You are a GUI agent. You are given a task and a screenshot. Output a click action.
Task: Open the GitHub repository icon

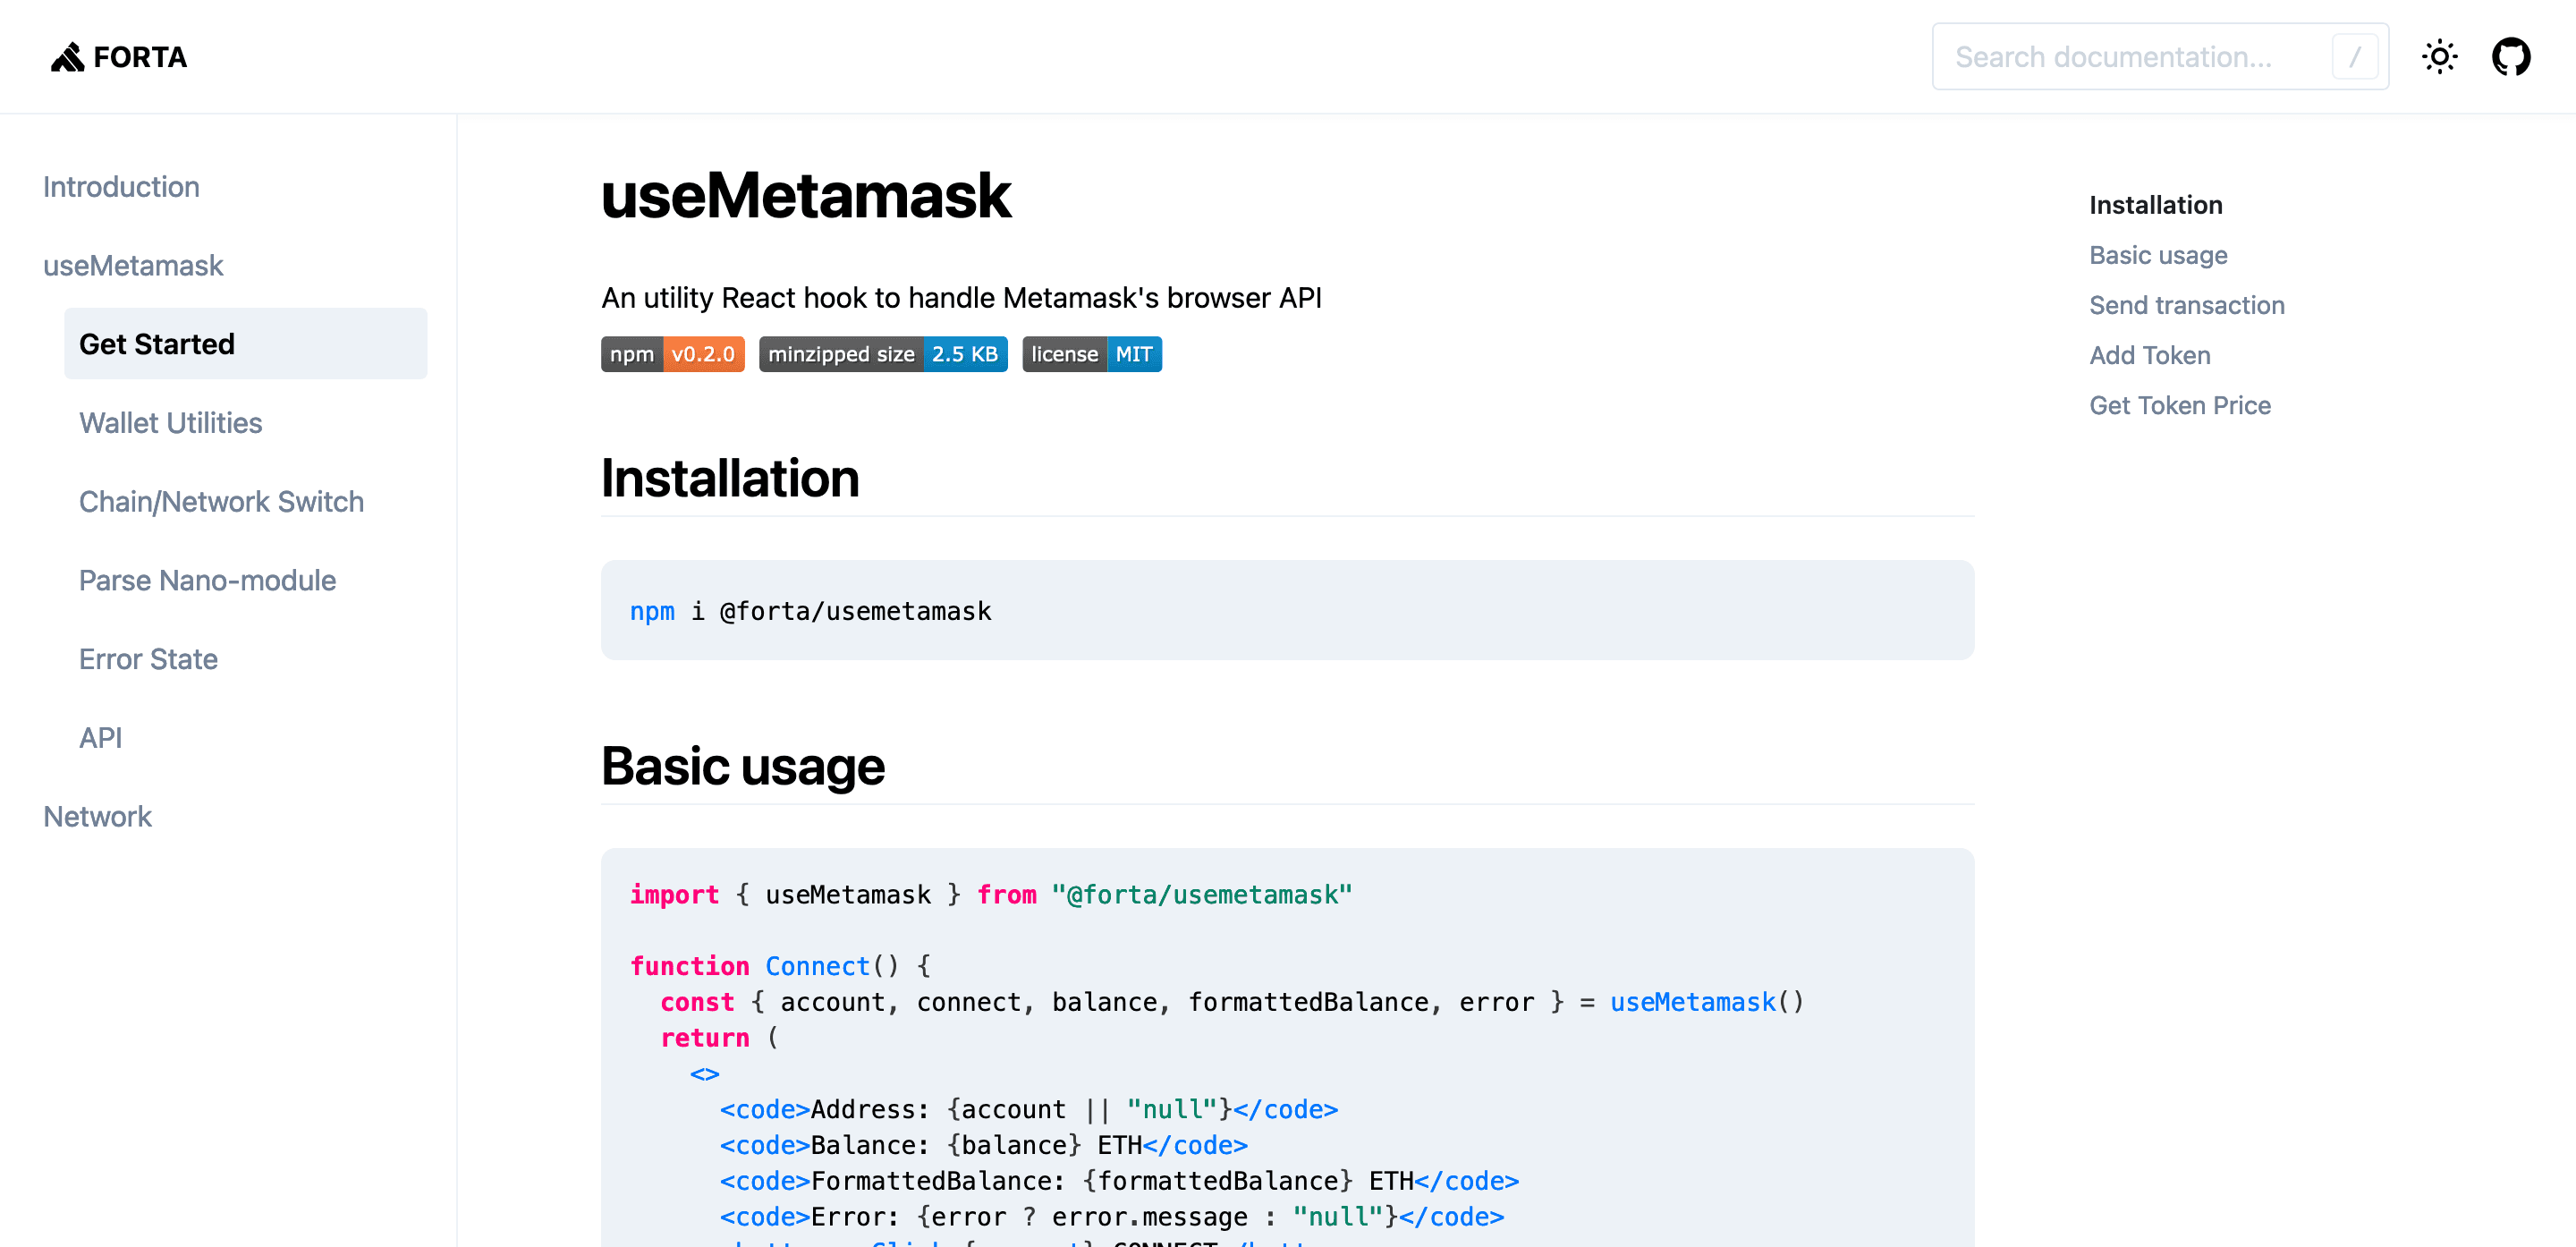(2510, 57)
